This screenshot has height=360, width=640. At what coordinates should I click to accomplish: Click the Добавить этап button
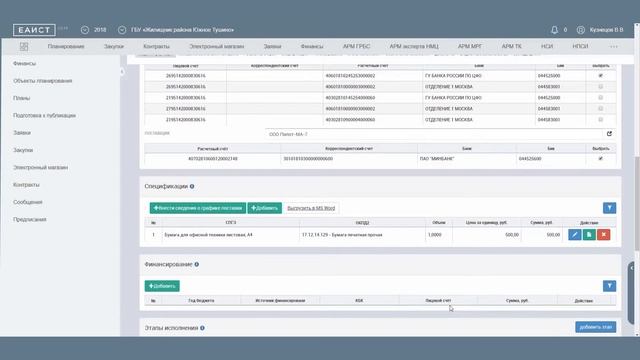(596, 327)
